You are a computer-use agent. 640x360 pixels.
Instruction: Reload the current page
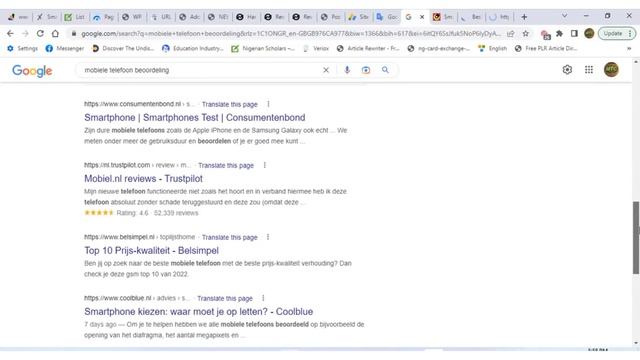[x=40, y=33]
